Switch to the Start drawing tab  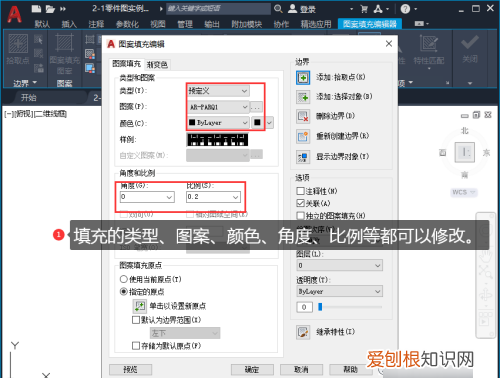pyautogui.click(x=29, y=98)
